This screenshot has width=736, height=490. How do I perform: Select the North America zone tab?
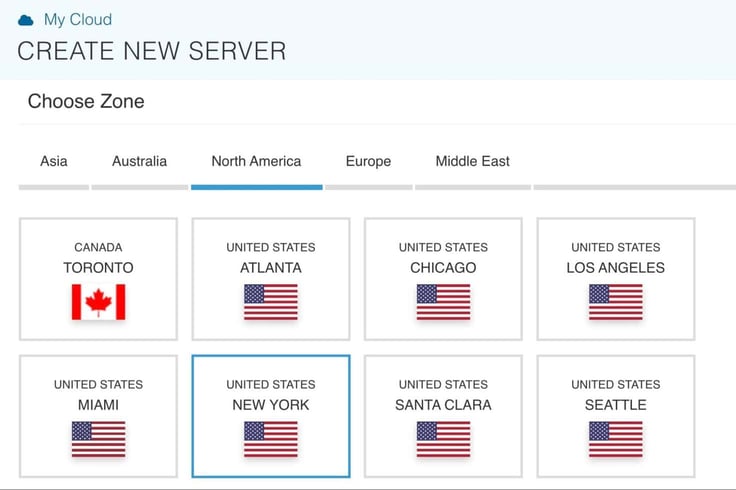pos(256,161)
